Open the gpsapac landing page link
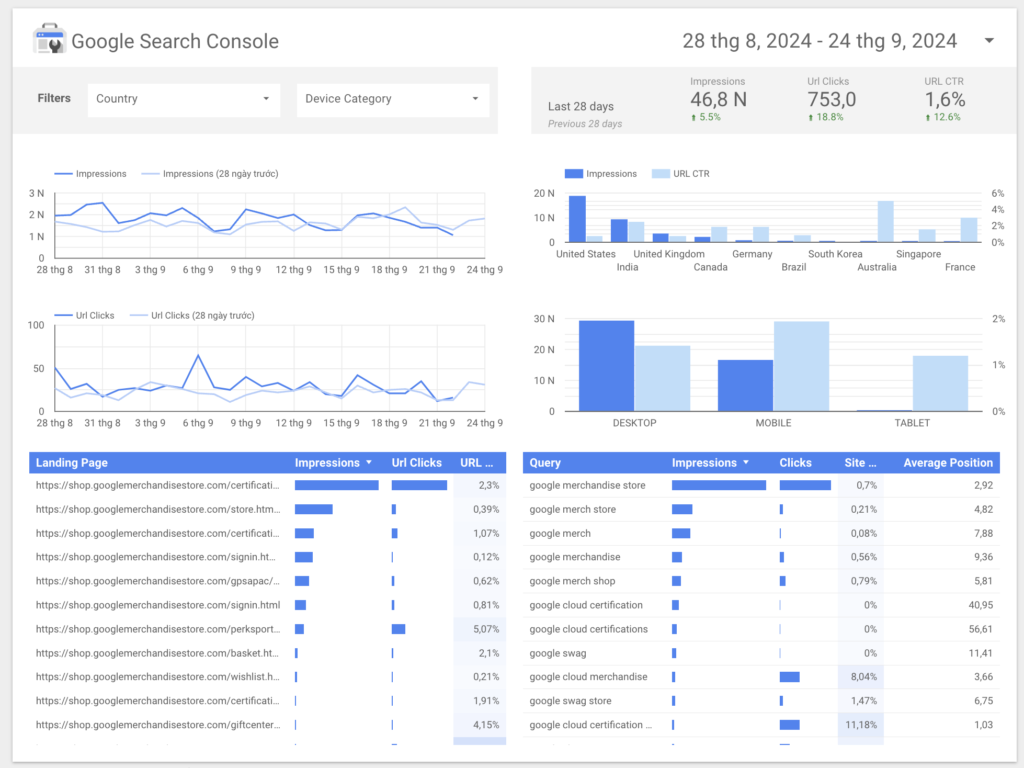The width and height of the screenshot is (1024, 768). coord(157,581)
